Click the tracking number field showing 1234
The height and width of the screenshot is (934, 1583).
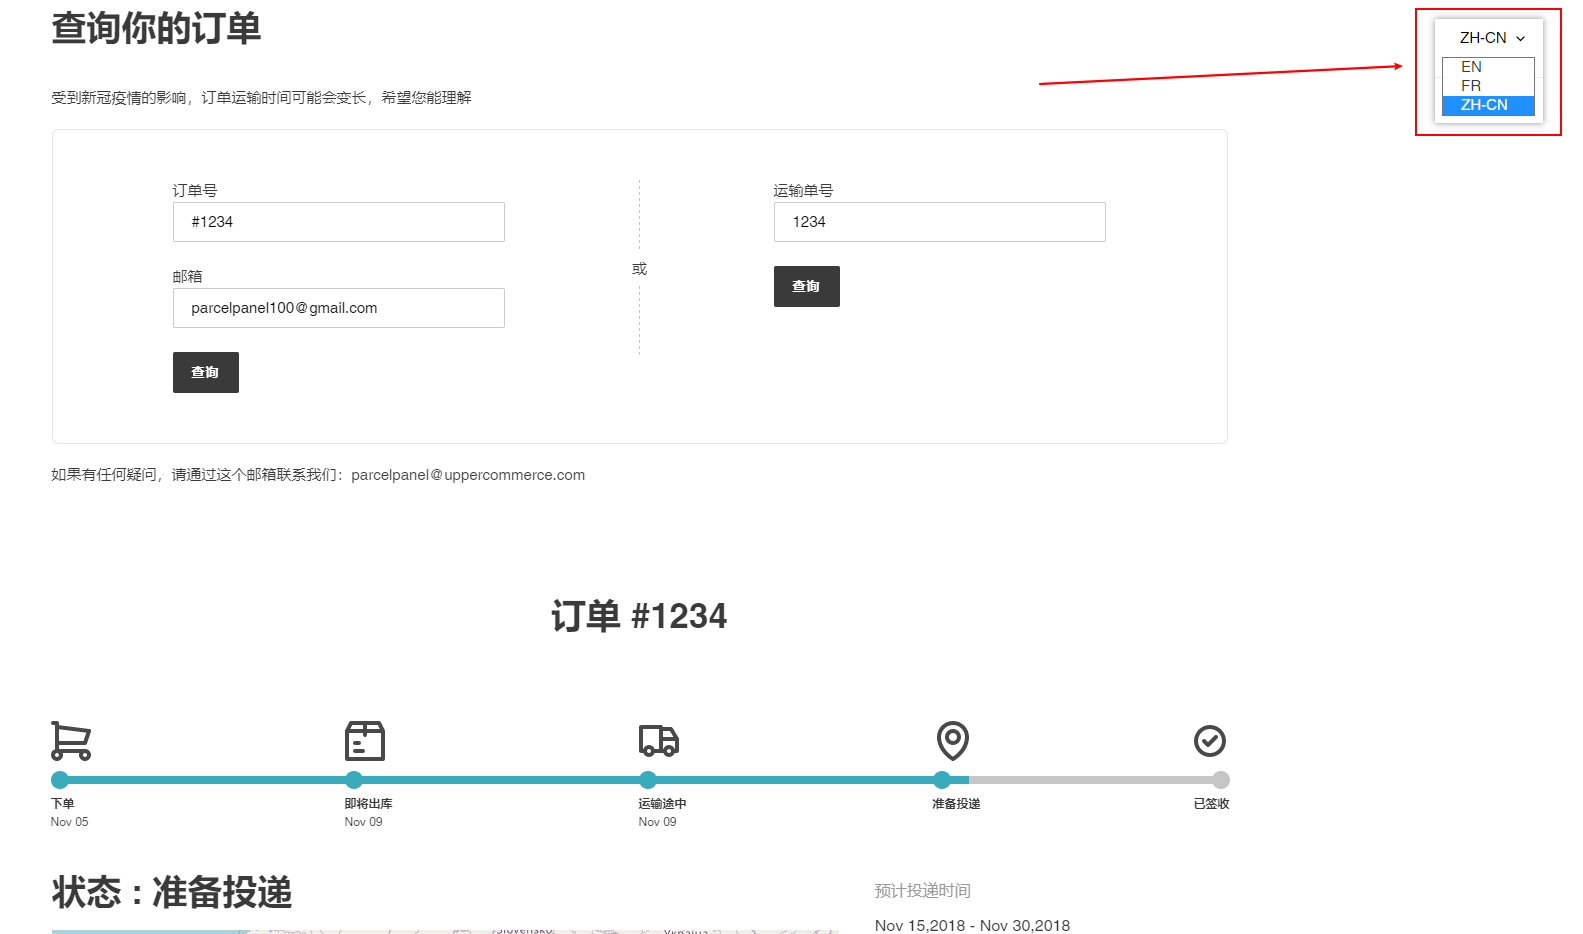click(x=940, y=222)
